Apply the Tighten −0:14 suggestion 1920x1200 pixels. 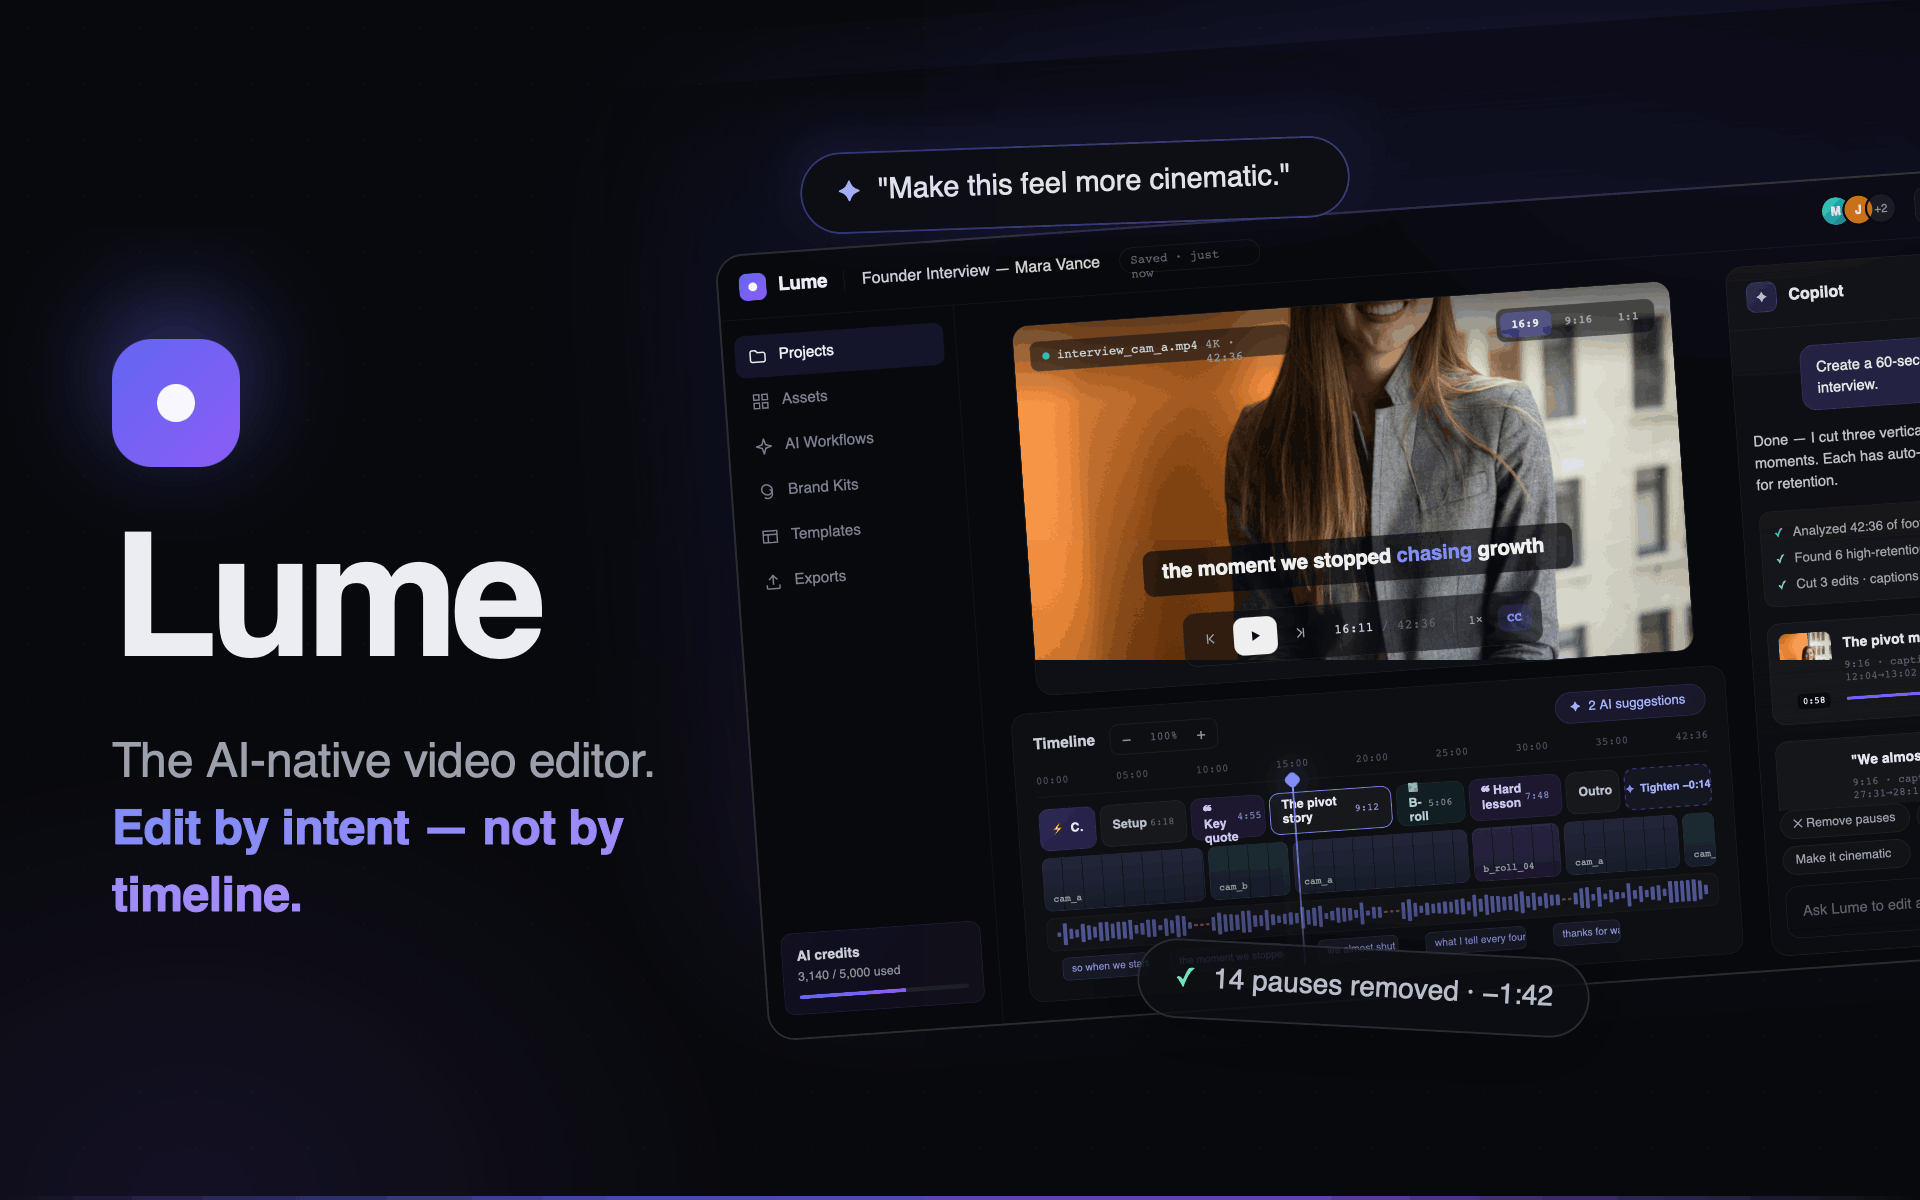(x=1669, y=786)
